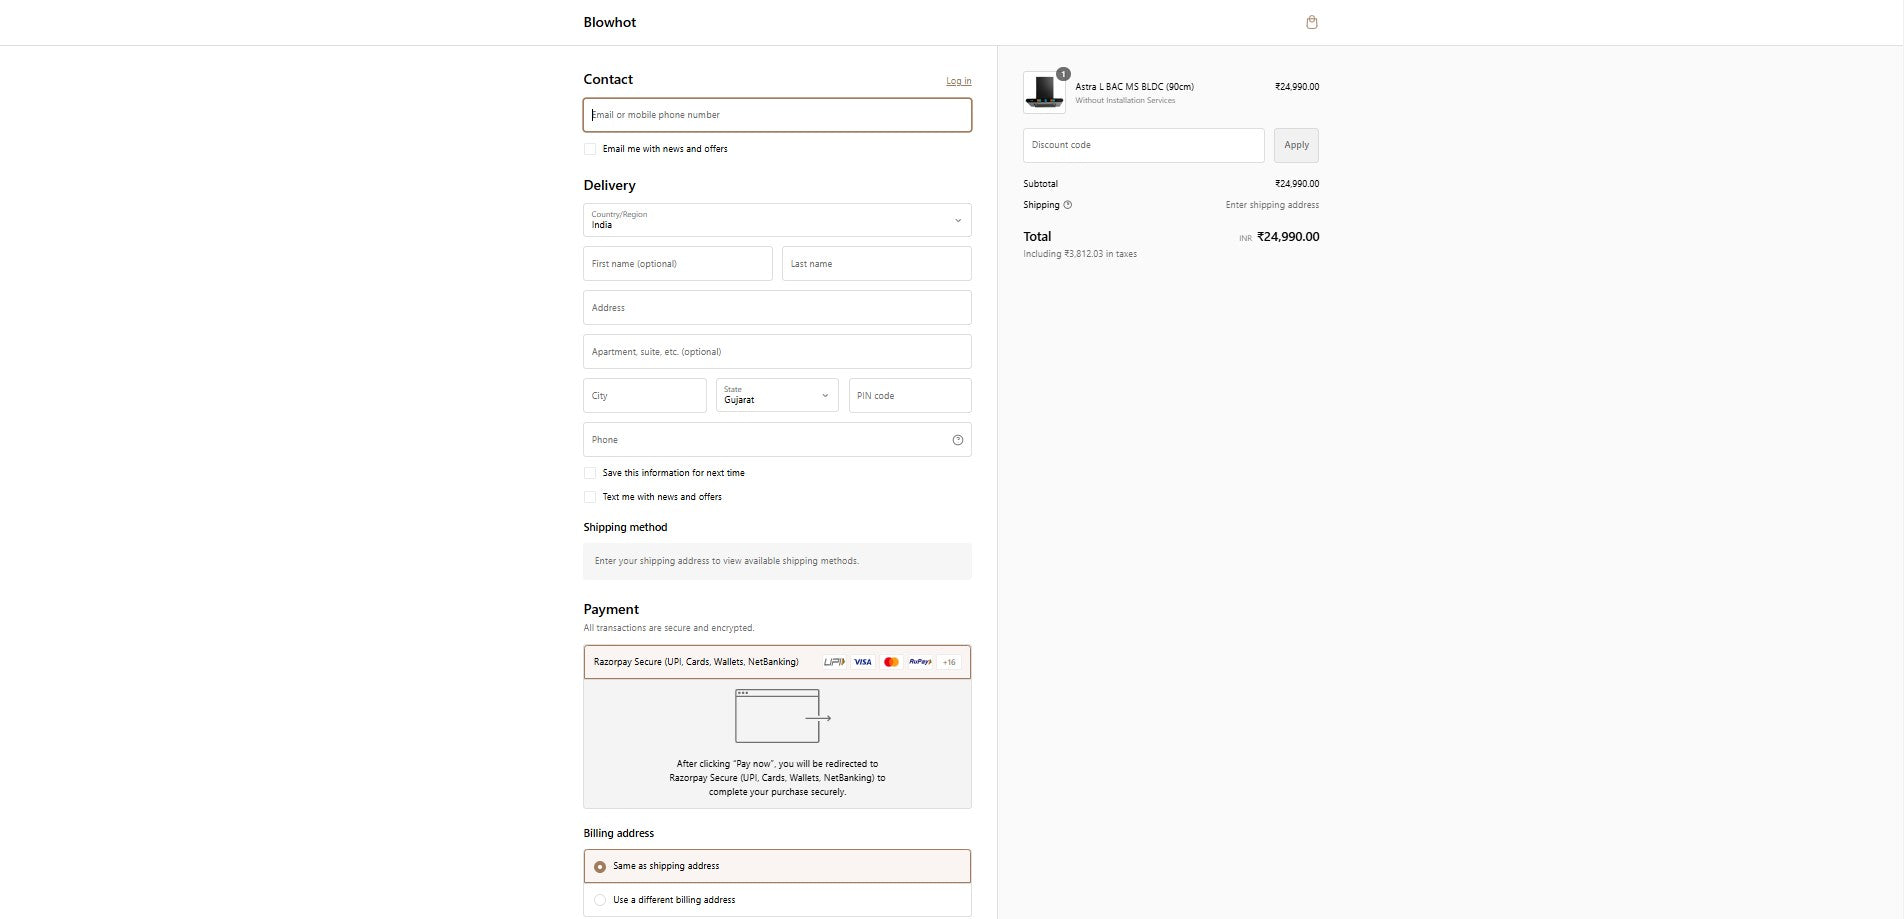Expand the State dropdown showing Gujarat

point(777,396)
